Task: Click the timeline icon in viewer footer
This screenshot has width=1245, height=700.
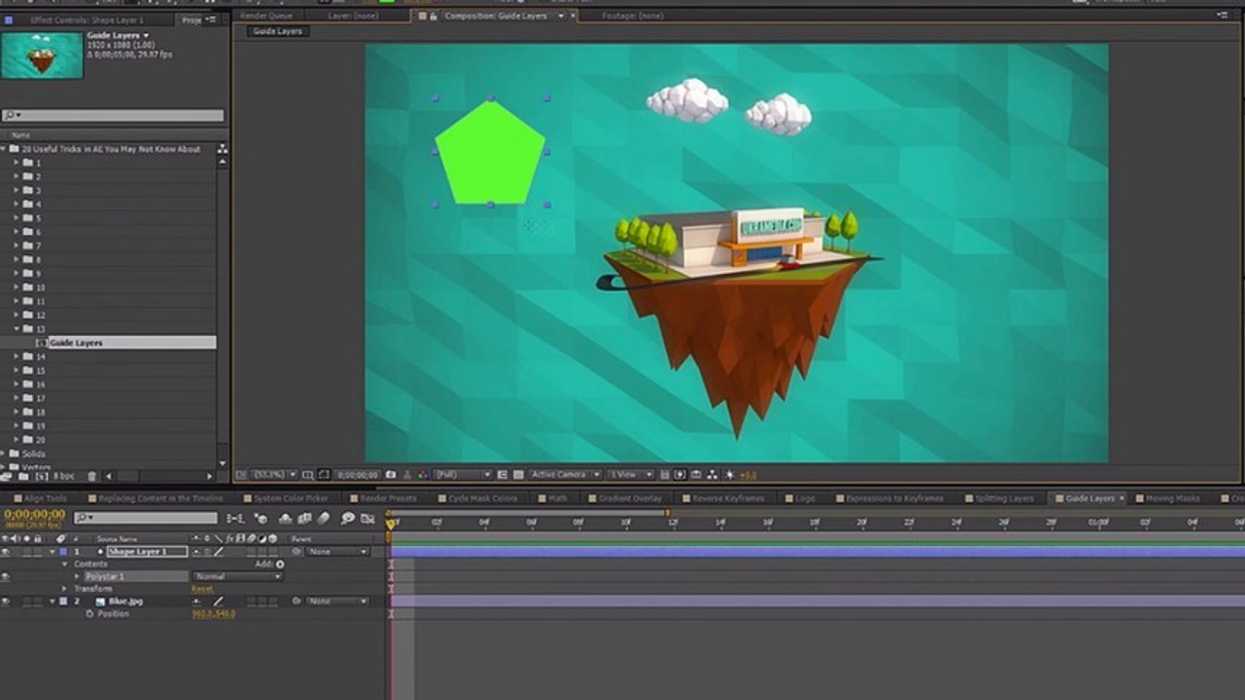Action: [x=696, y=475]
